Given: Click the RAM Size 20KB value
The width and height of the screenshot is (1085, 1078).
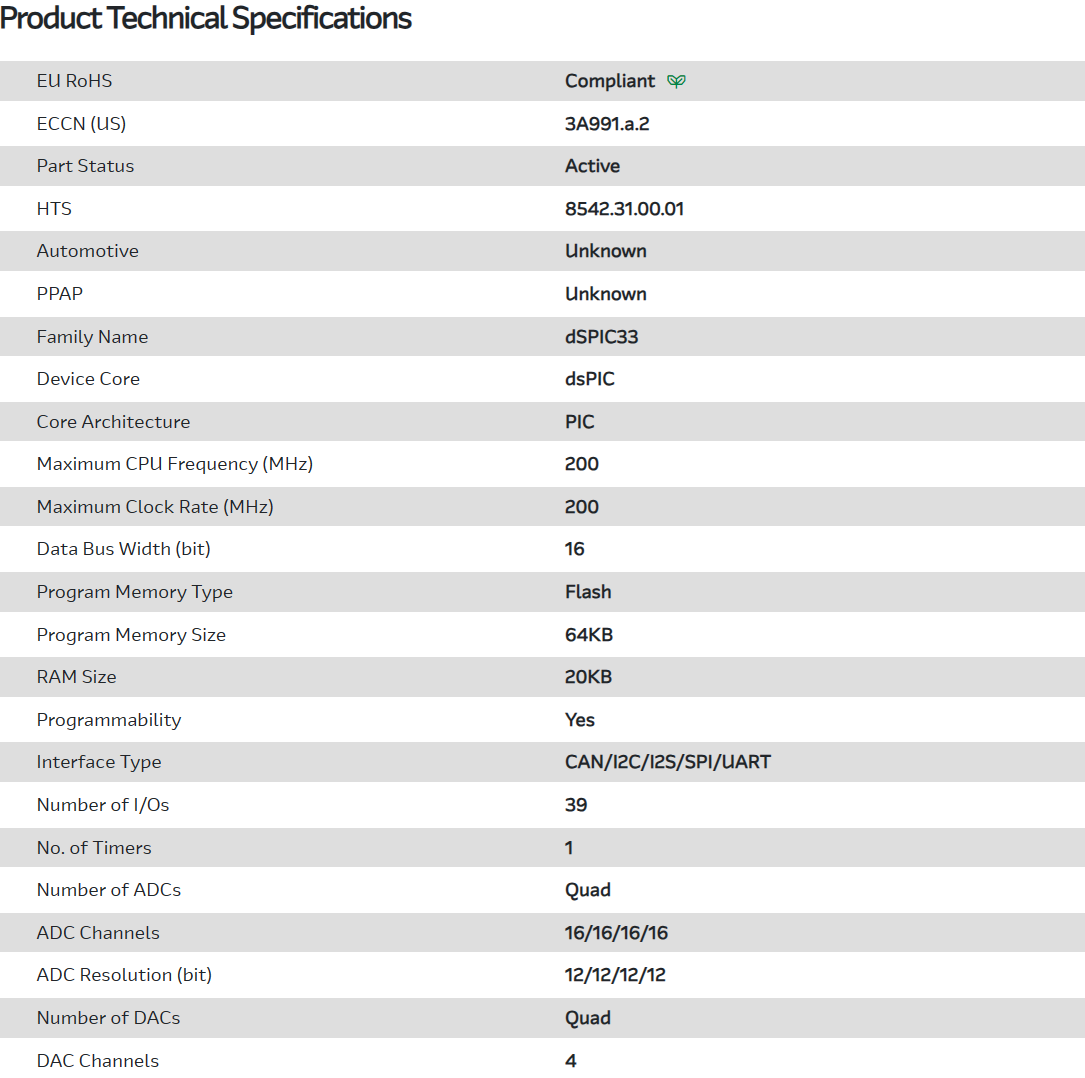Looking at the screenshot, I should pos(588,677).
